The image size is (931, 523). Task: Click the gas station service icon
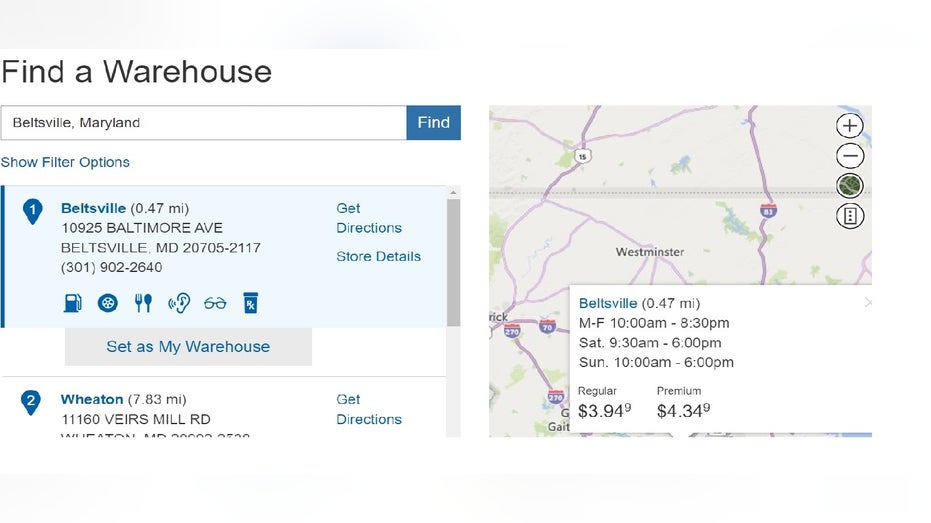(72, 303)
